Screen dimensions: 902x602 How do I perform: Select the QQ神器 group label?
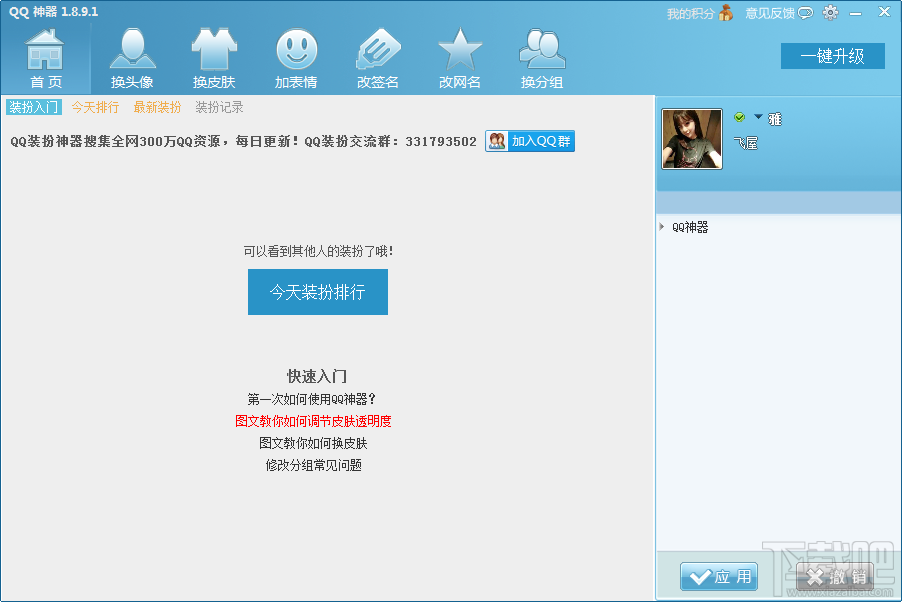coord(690,227)
